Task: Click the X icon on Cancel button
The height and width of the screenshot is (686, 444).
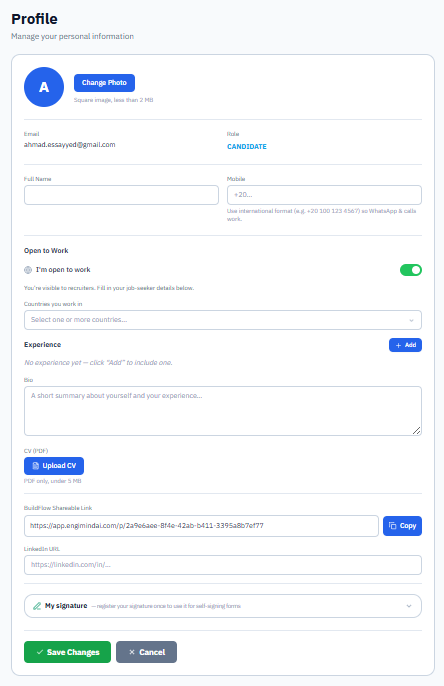Action: point(132,652)
